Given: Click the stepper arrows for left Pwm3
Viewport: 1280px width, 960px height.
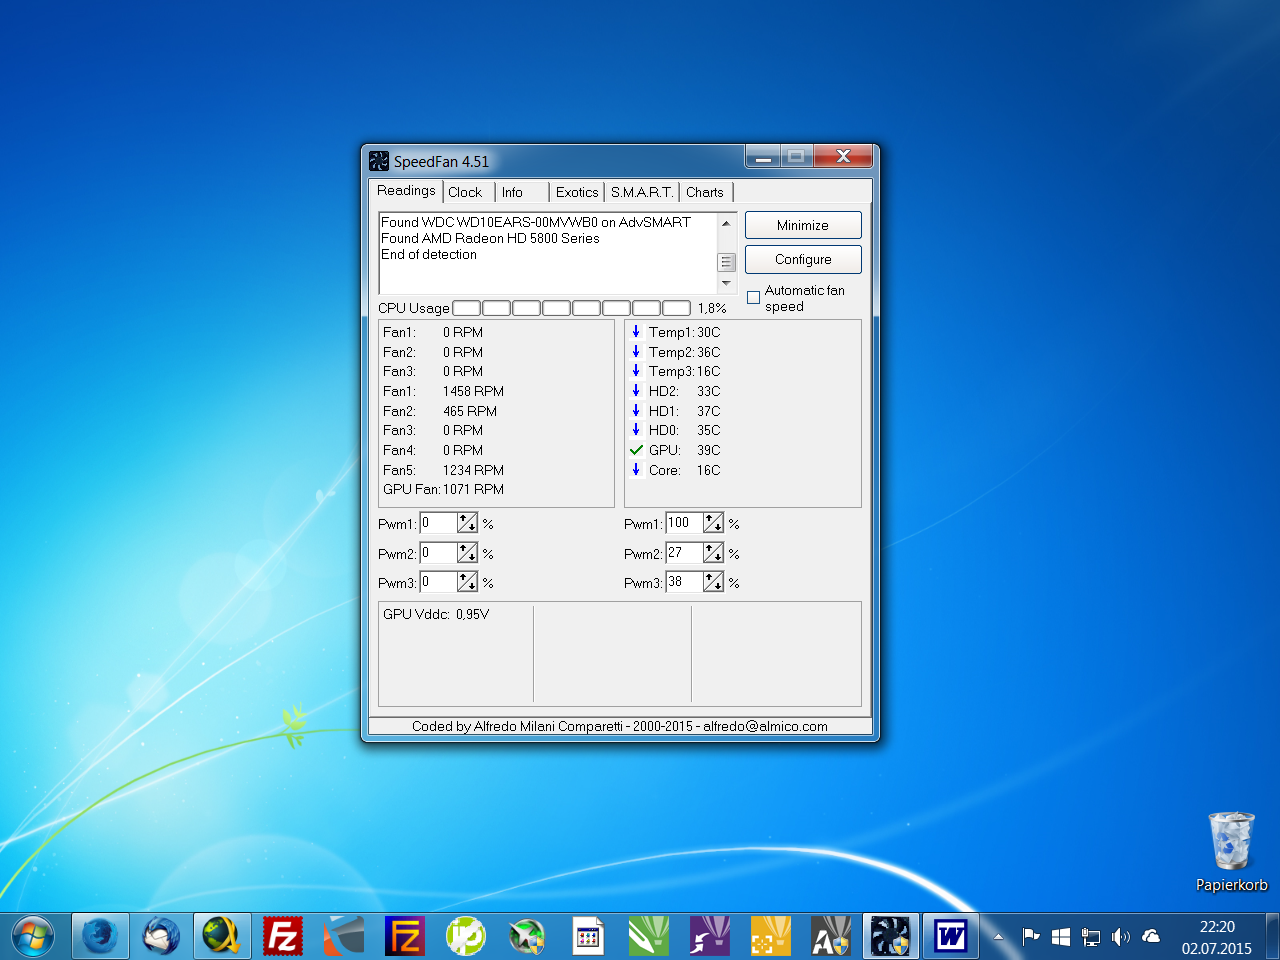Looking at the screenshot, I should (x=467, y=582).
